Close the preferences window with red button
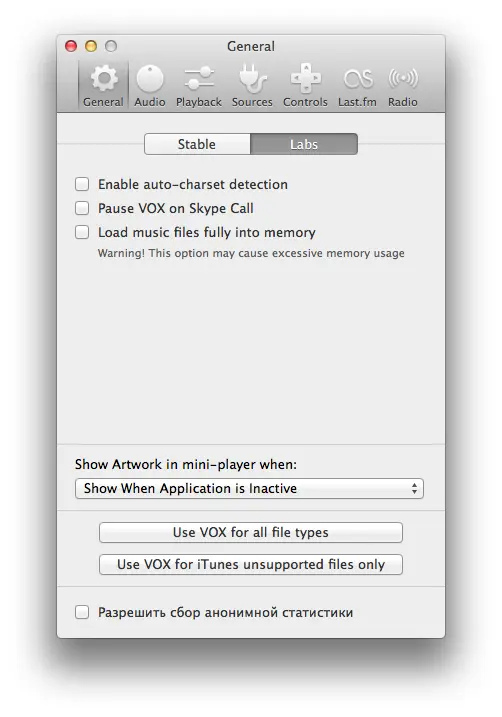This screenshot has height=717, width=502. point(71,46)
